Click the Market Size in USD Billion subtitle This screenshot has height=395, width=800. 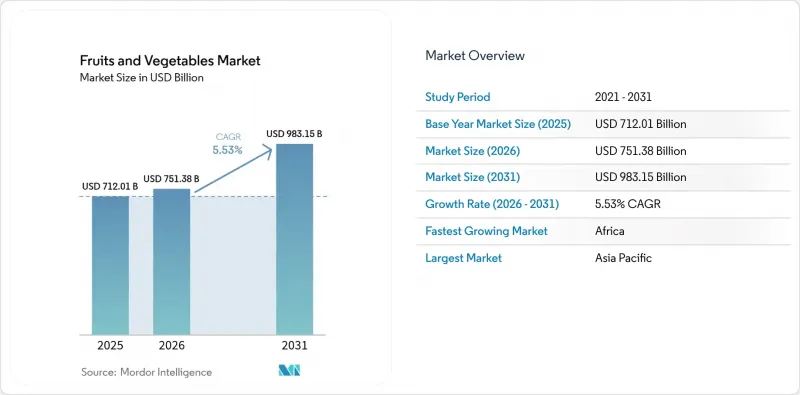(x=142, y=78)
